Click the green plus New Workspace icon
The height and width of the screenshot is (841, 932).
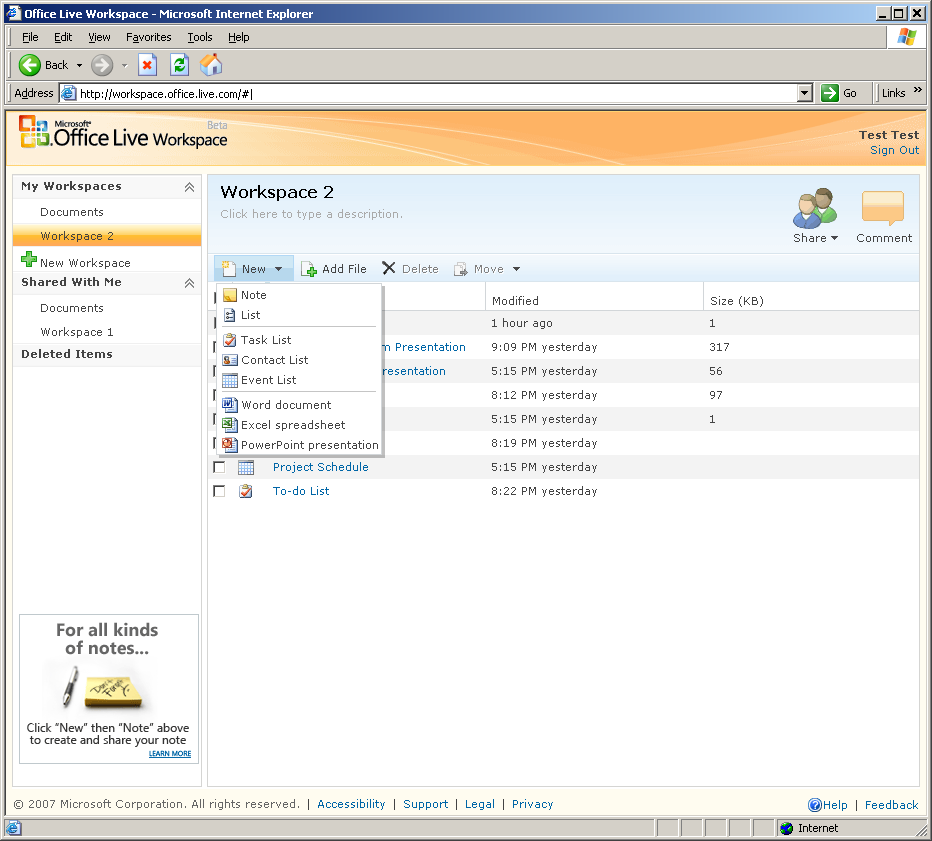29,260
